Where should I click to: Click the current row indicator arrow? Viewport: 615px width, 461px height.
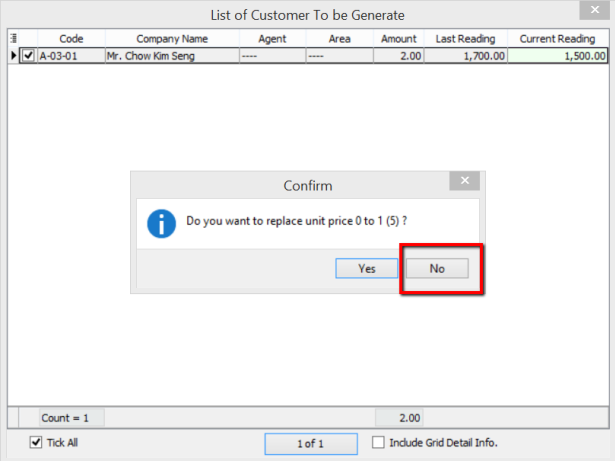[x=13, y=56]
